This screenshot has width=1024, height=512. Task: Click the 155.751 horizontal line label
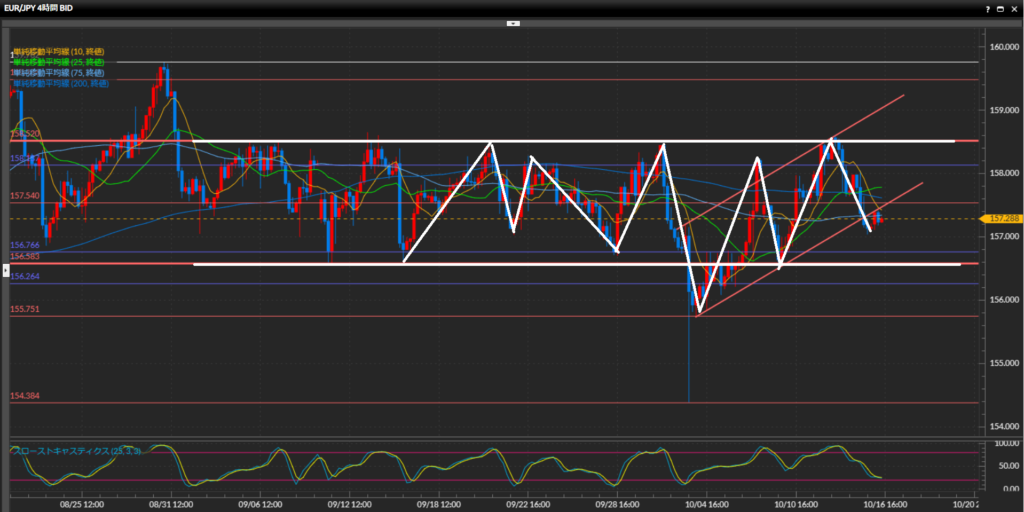point(25,310)
